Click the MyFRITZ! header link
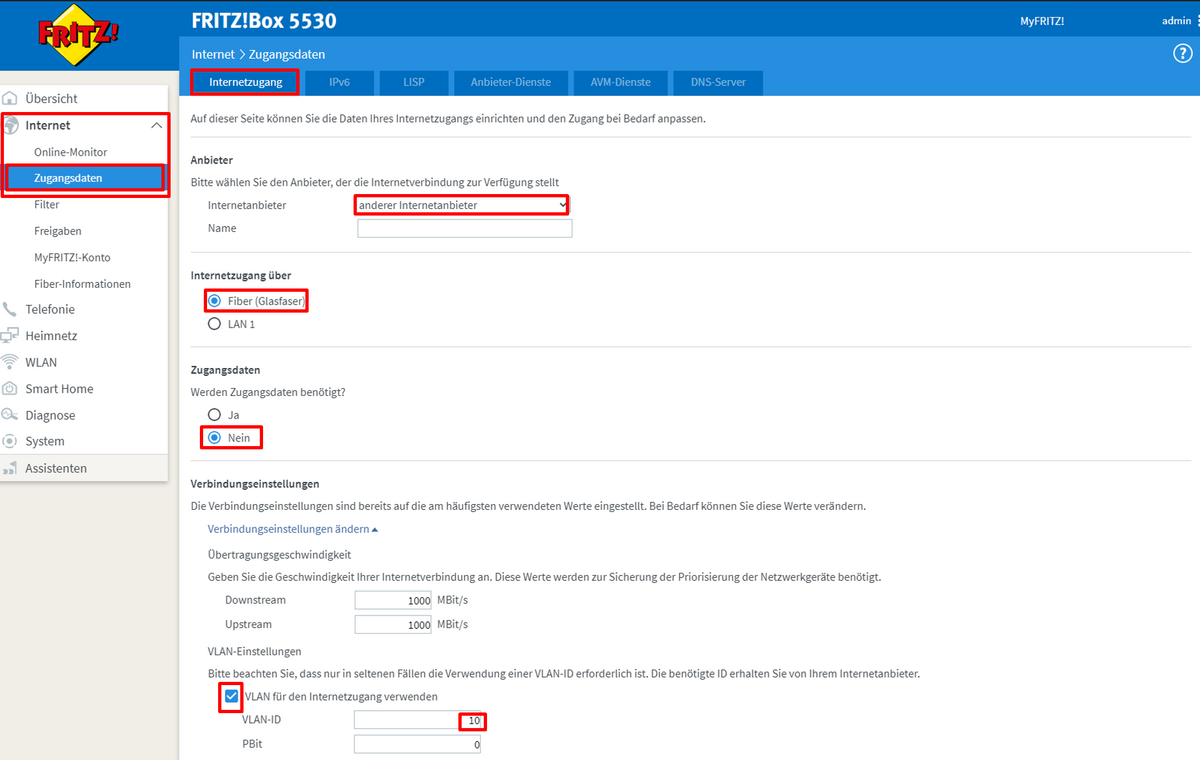The height and width of the screenshot is (760, 1200). coord(1042,21)
